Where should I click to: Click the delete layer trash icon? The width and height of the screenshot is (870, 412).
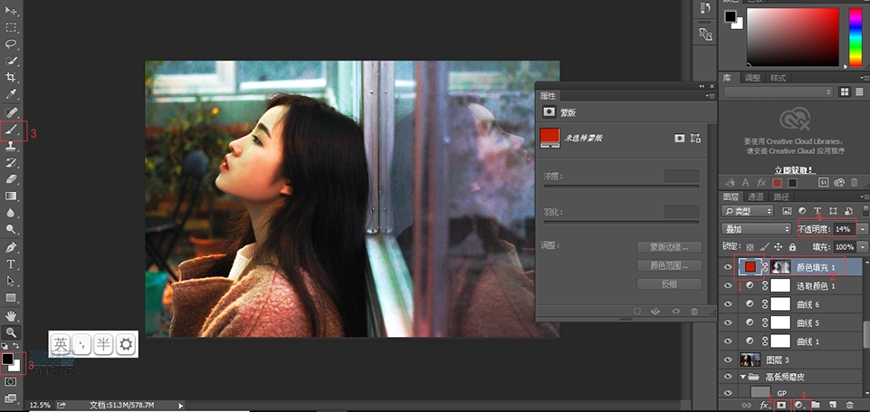pos(848,404)
